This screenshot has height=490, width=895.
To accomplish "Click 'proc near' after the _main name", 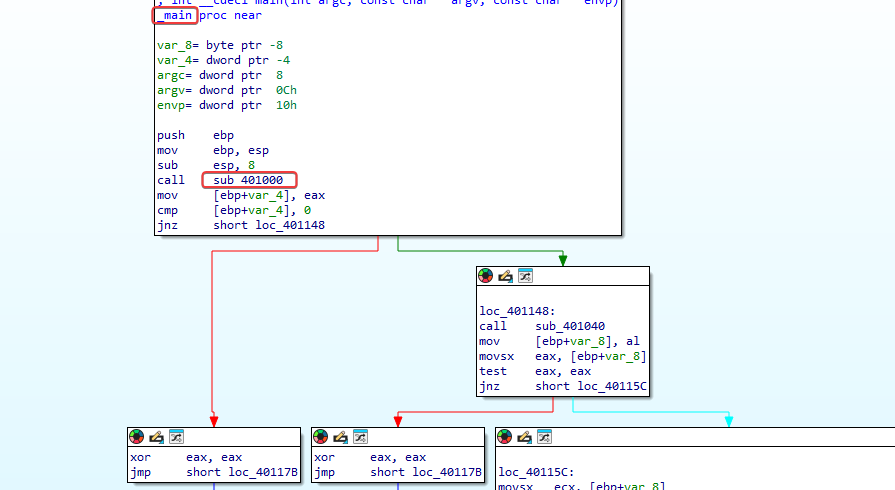I will [x=231, y=15].
